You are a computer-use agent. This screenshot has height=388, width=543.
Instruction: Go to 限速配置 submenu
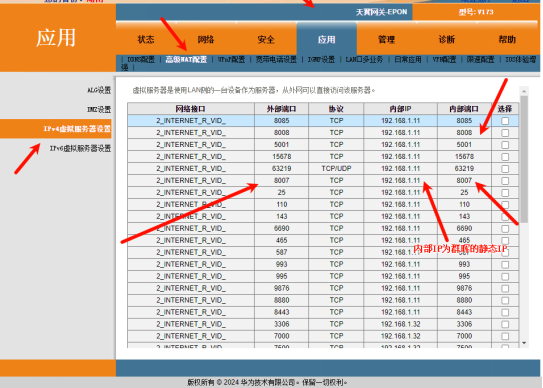click(x=480, y=59)
